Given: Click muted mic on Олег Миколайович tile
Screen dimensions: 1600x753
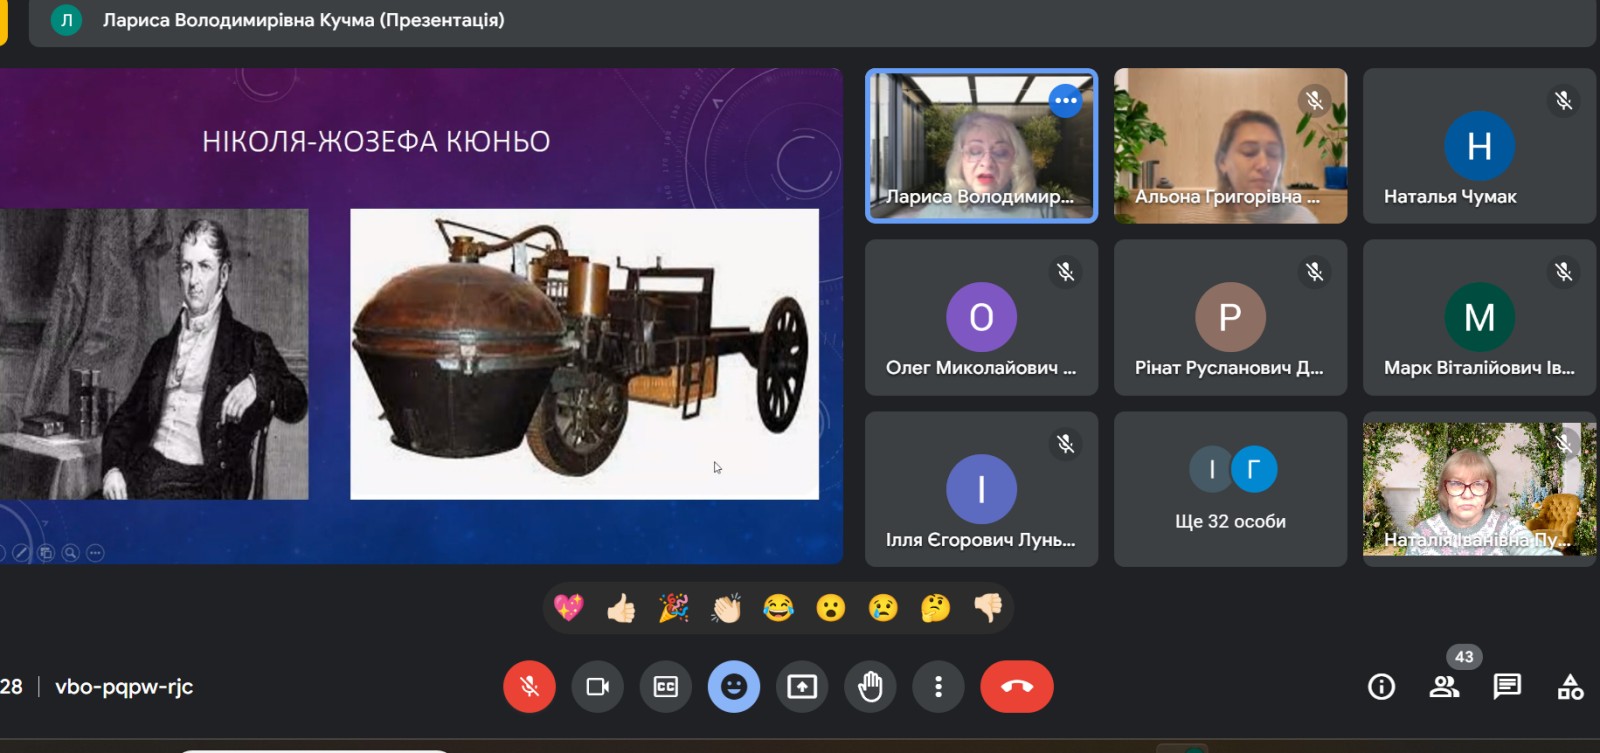Looking at the screenshot, I should point(1065,272).
